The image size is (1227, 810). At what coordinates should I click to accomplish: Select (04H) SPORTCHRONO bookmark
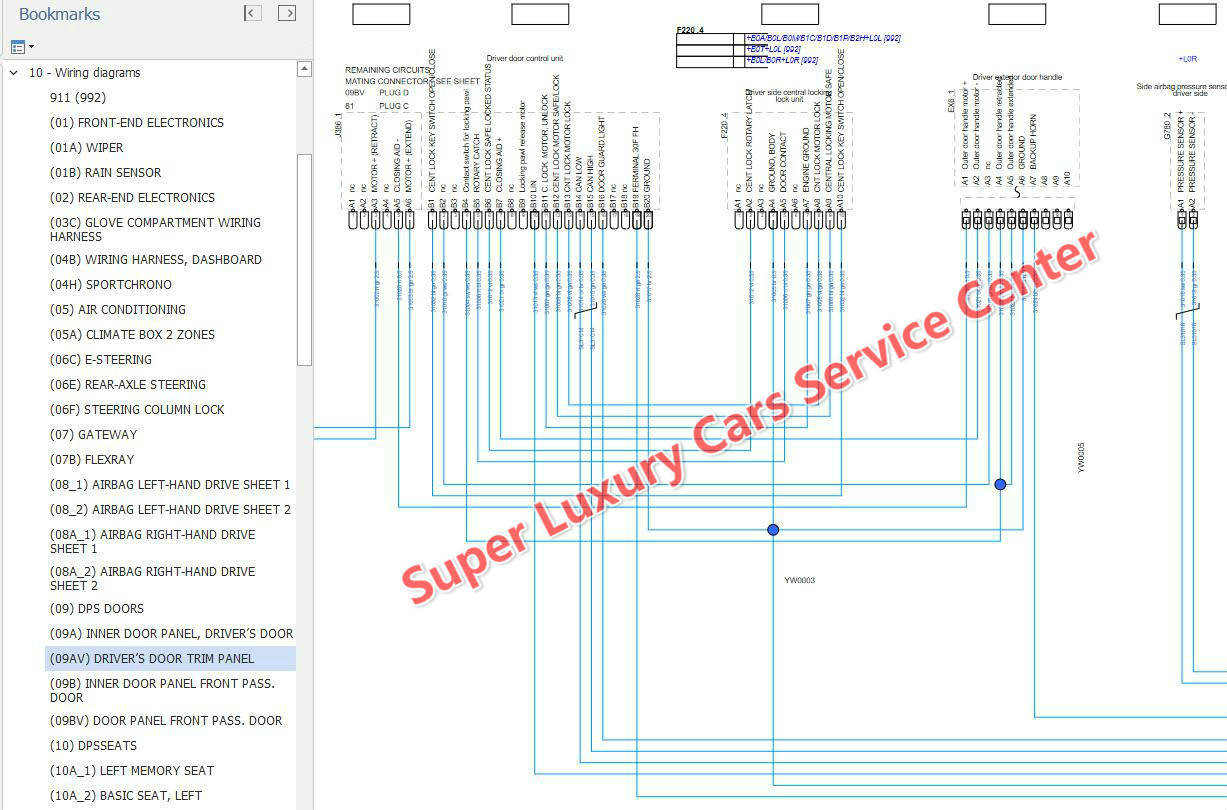(x=111, y=285)
